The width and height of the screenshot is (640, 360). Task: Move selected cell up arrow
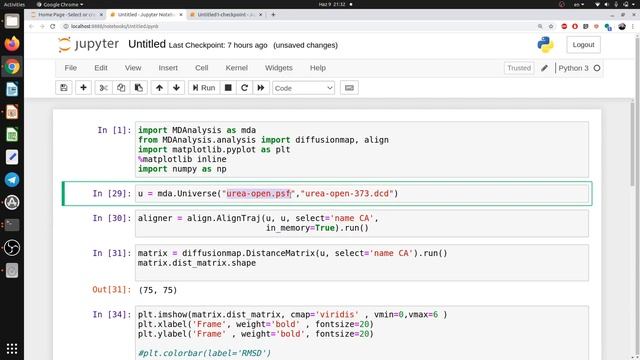pyautogui.click(x=160, y=88)
